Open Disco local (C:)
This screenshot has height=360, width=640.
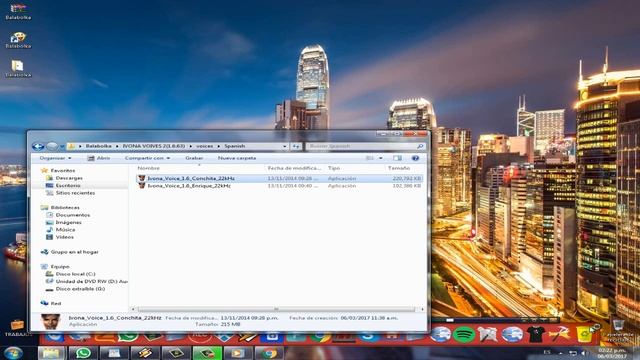click(75, 274)
